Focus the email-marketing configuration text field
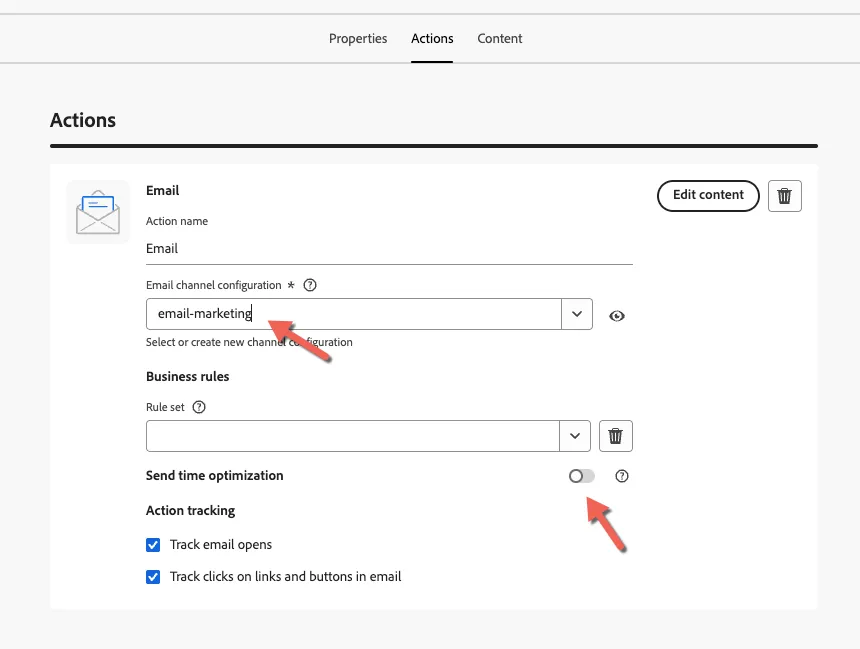The image size is (860, 649). tap(354, 314)
